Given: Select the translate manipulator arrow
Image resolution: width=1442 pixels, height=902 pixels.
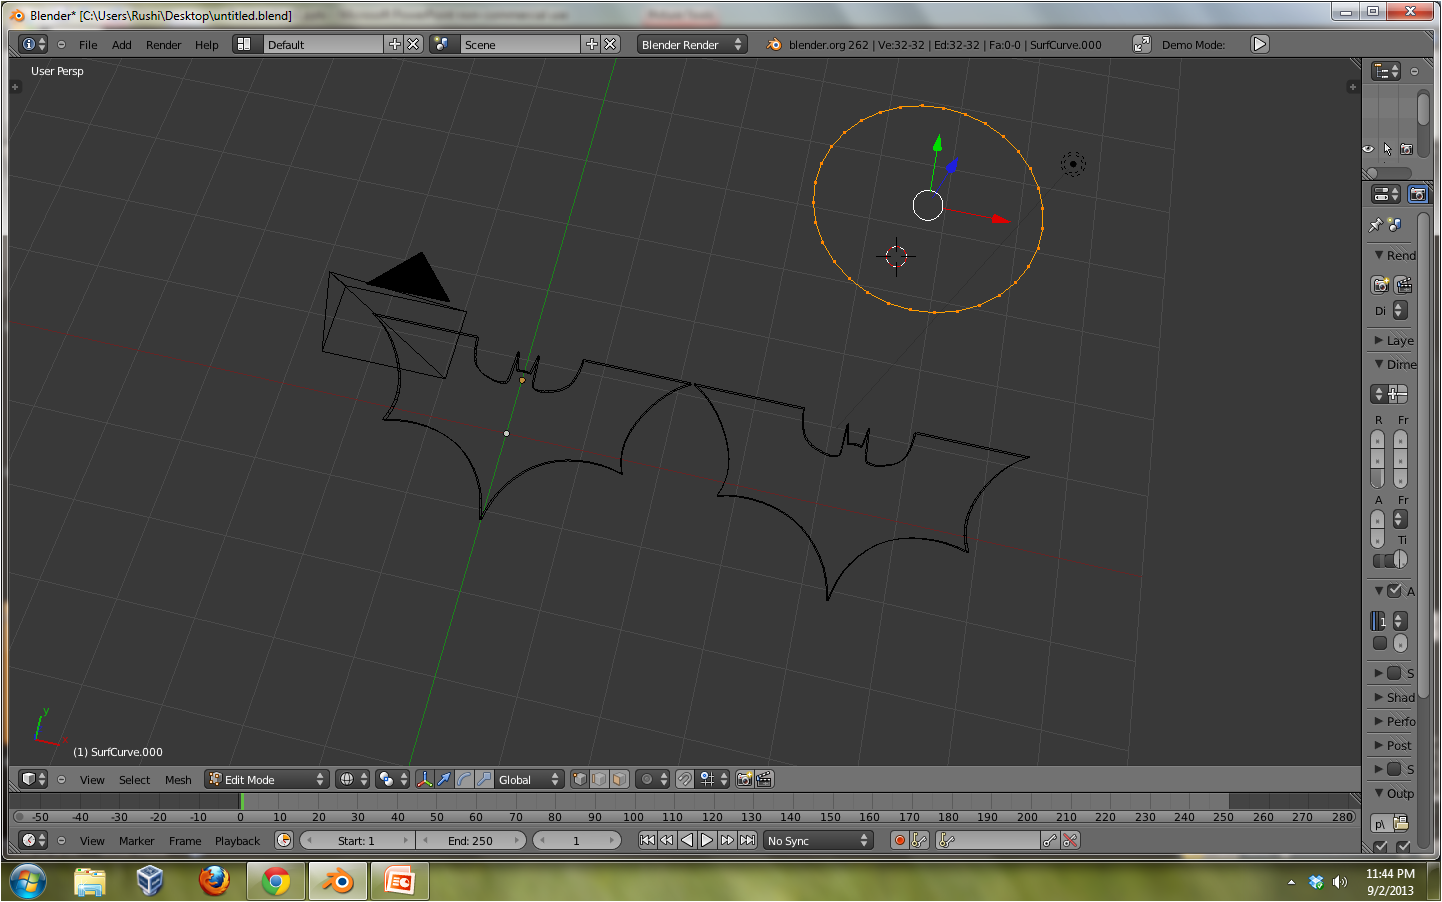Looking at the screenshot, I should pos(444,779).
